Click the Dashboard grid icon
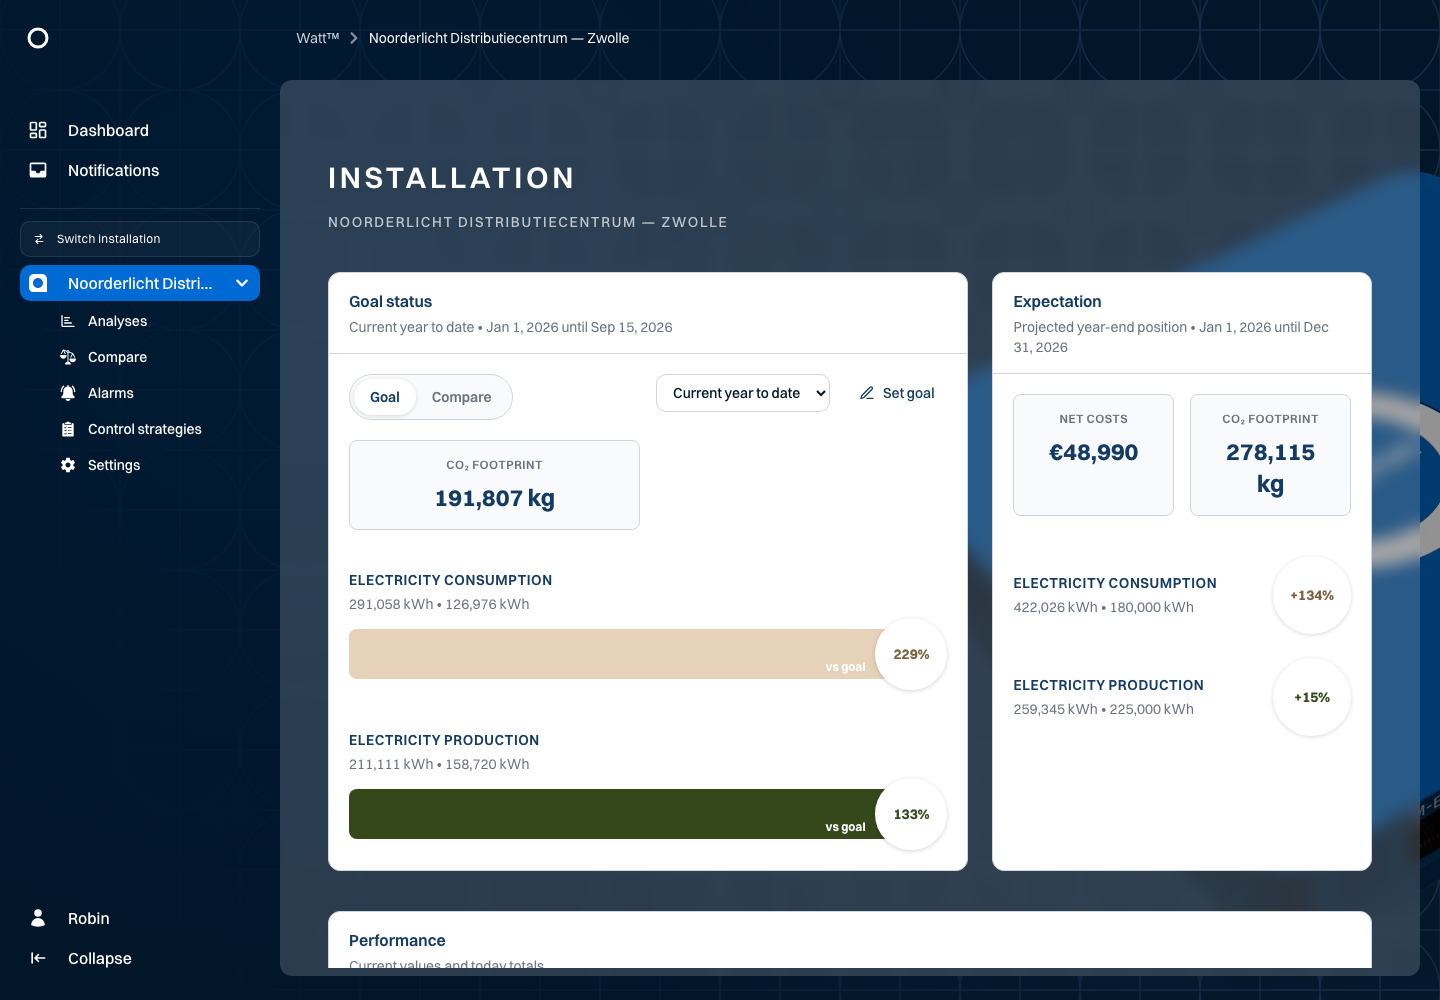This screenshot has height=1000, width=1440. coord(38,130)
